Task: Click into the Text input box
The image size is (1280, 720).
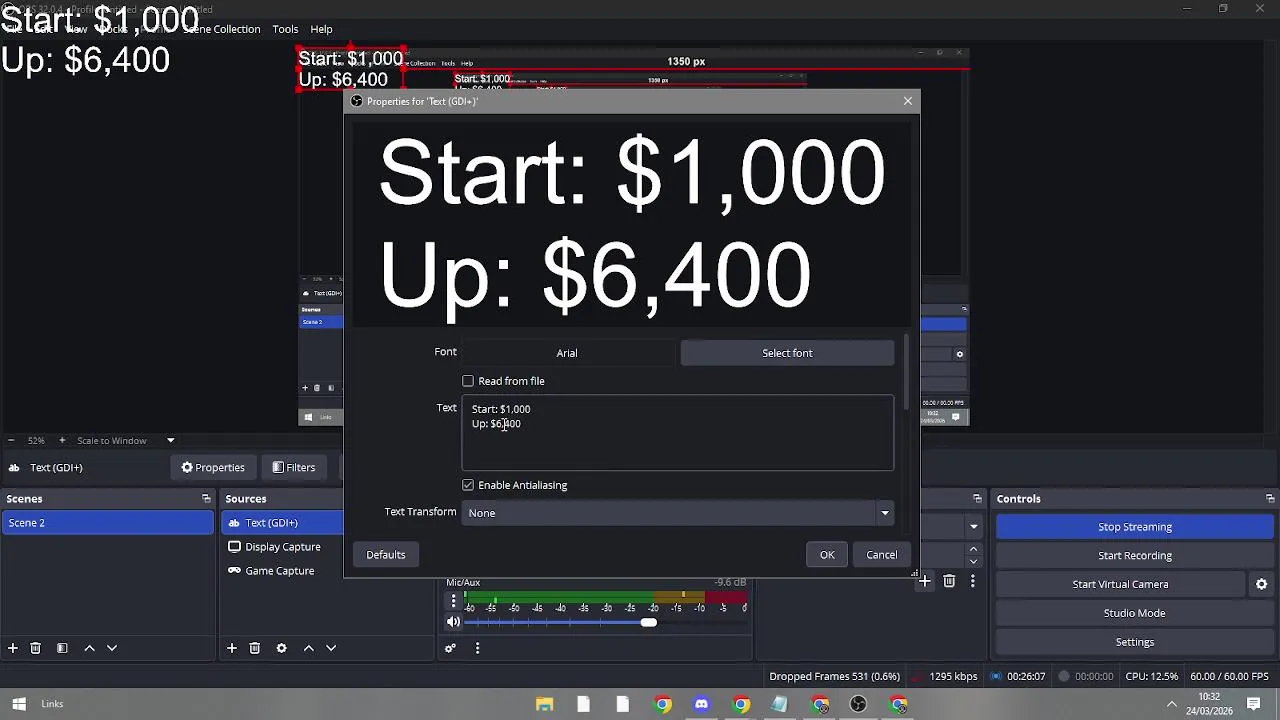Action: tap(678, 433)
